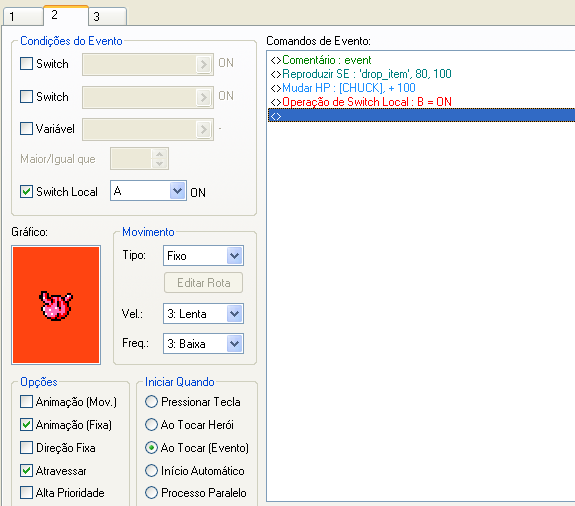The height and width of the screenshot is (506, 575).
Task: Select the Início Automático trigger
Action: 151,470
